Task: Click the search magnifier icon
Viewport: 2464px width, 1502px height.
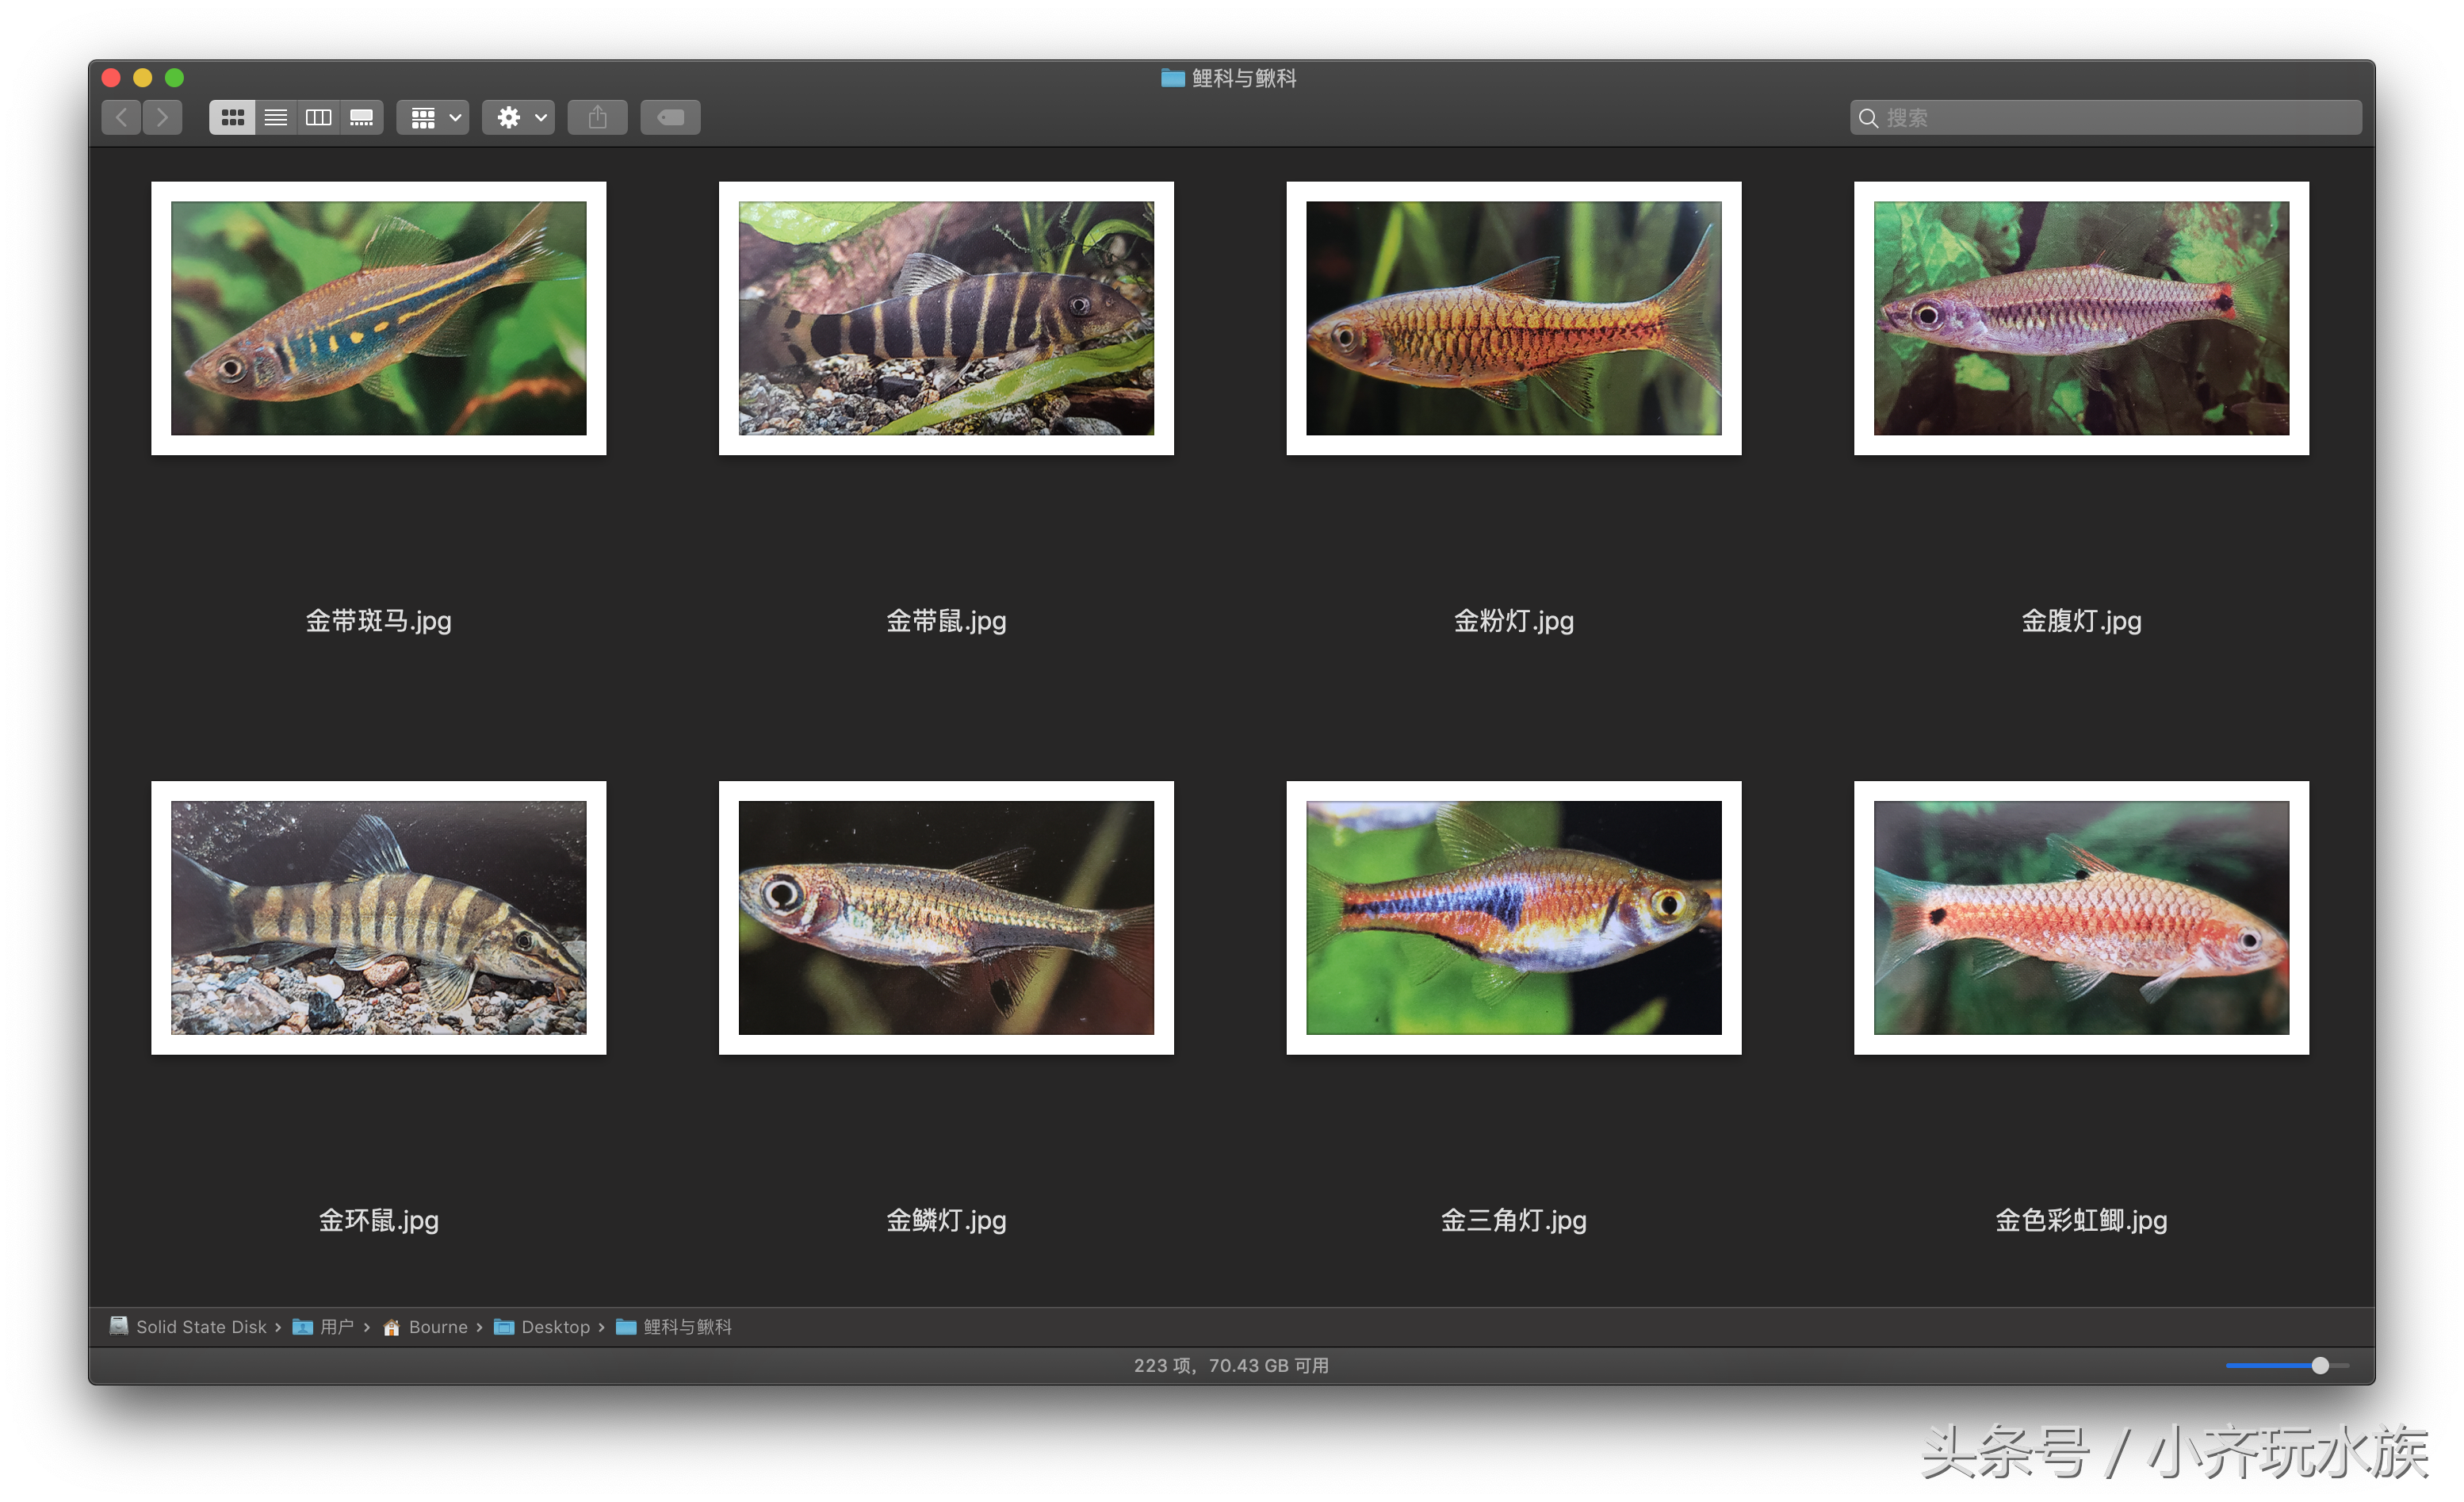Action: click(x=1868, y=118)
